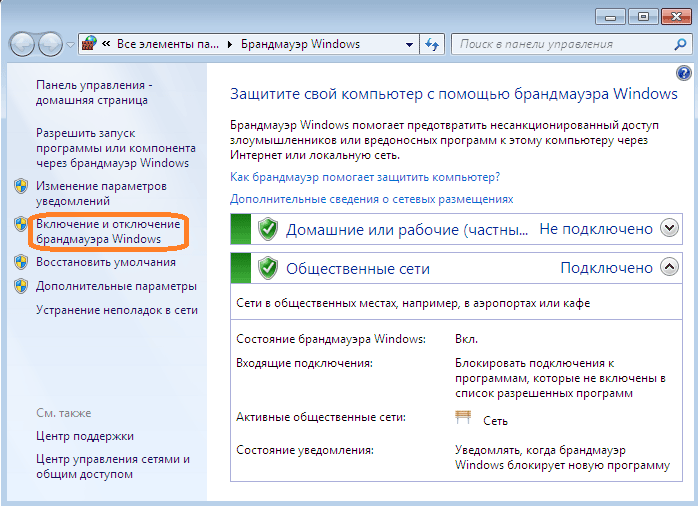
Task: Click the green shield icon for Общественные сети
Action: (x=268, y=268)
